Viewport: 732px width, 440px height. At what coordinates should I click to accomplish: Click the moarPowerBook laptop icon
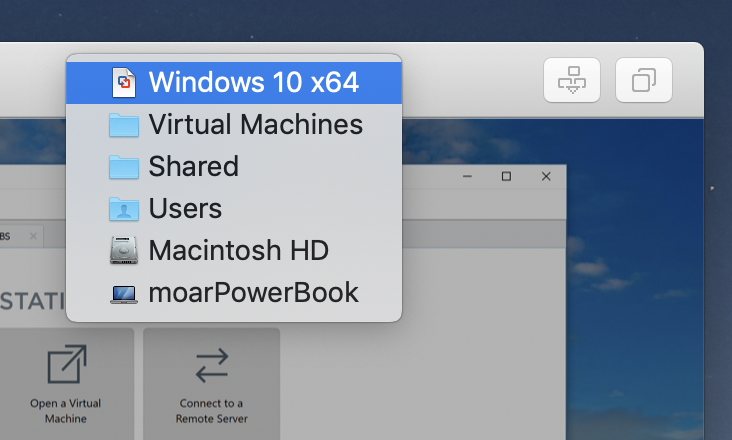click(x=124, y=294)
